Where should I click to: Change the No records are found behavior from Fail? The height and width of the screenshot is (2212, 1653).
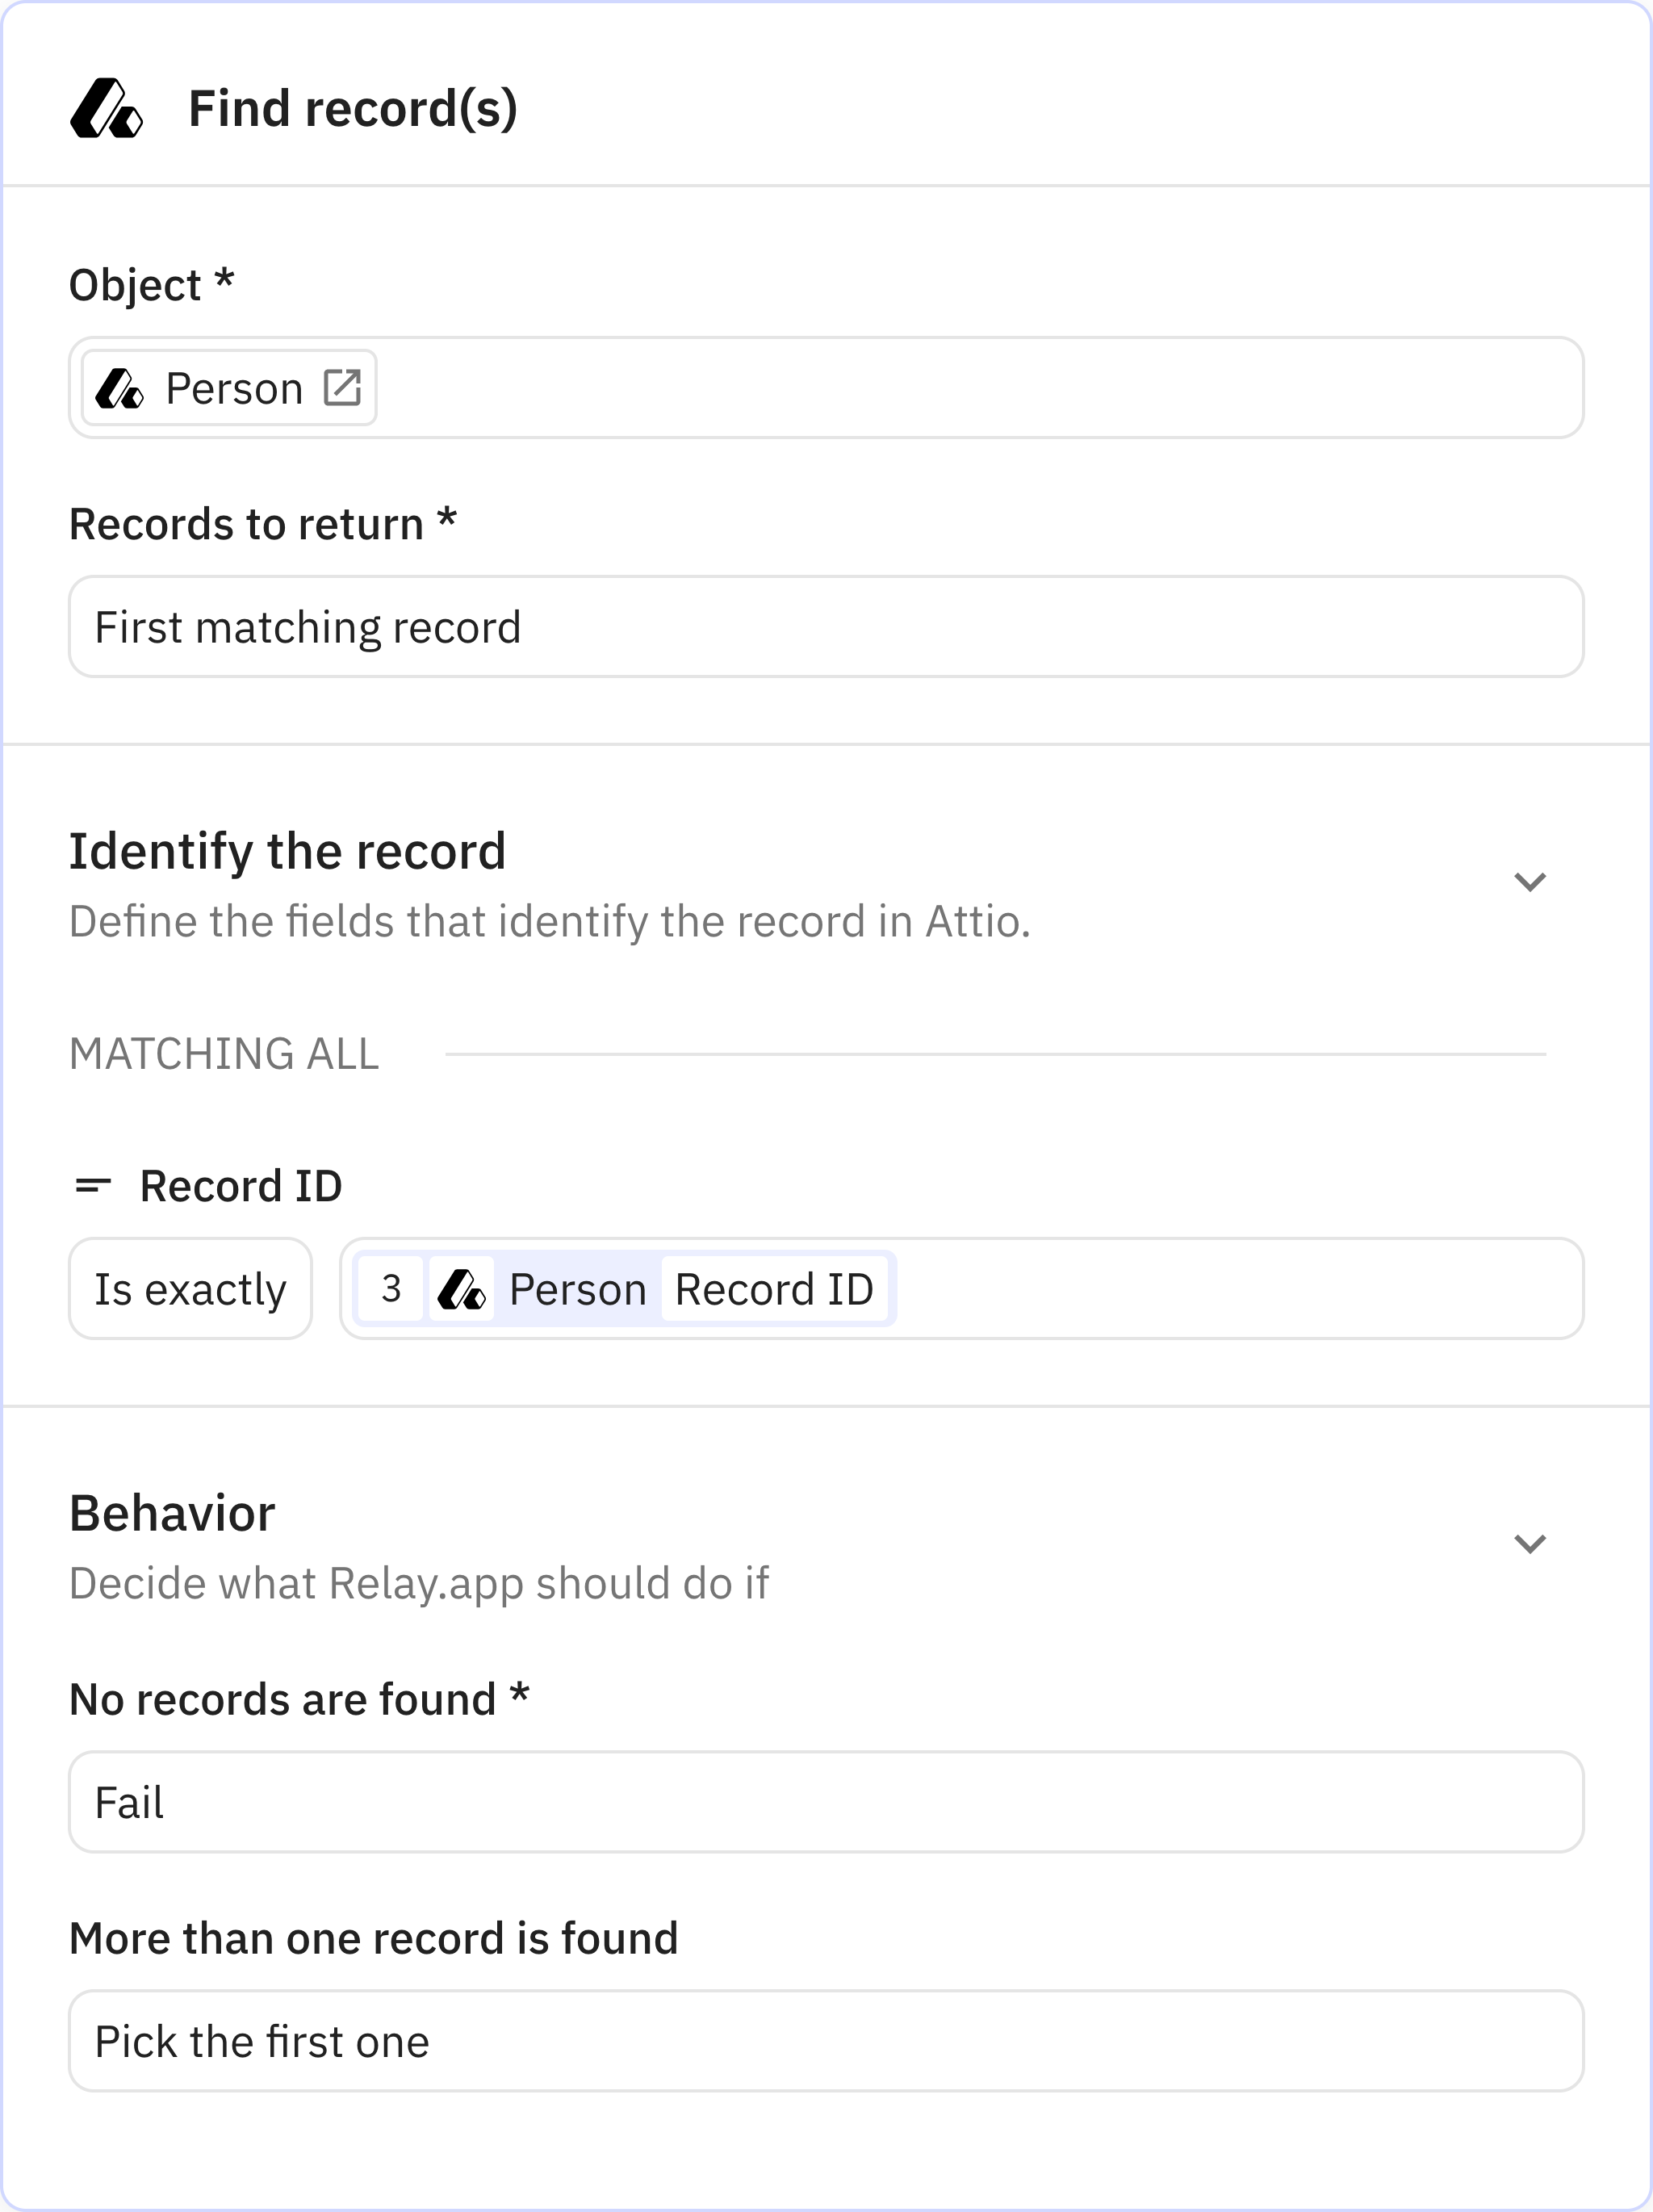point(826,1801)
